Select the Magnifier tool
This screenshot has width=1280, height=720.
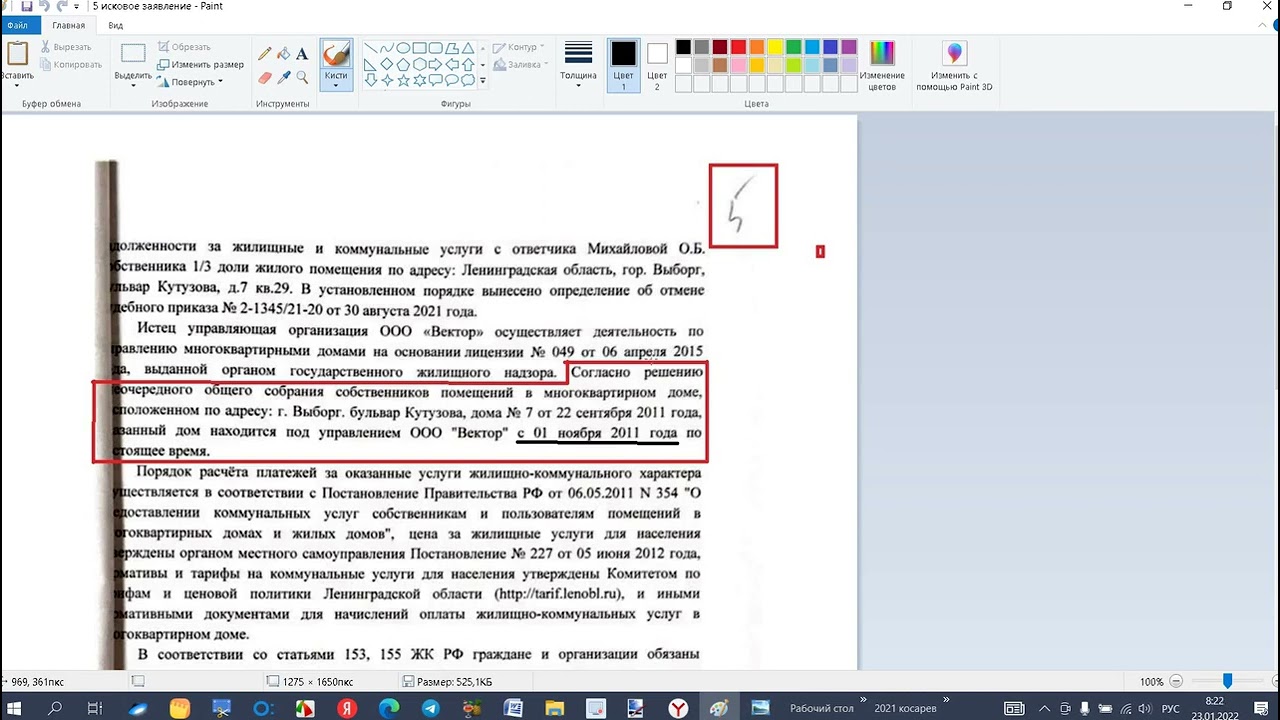click(302, 77)
